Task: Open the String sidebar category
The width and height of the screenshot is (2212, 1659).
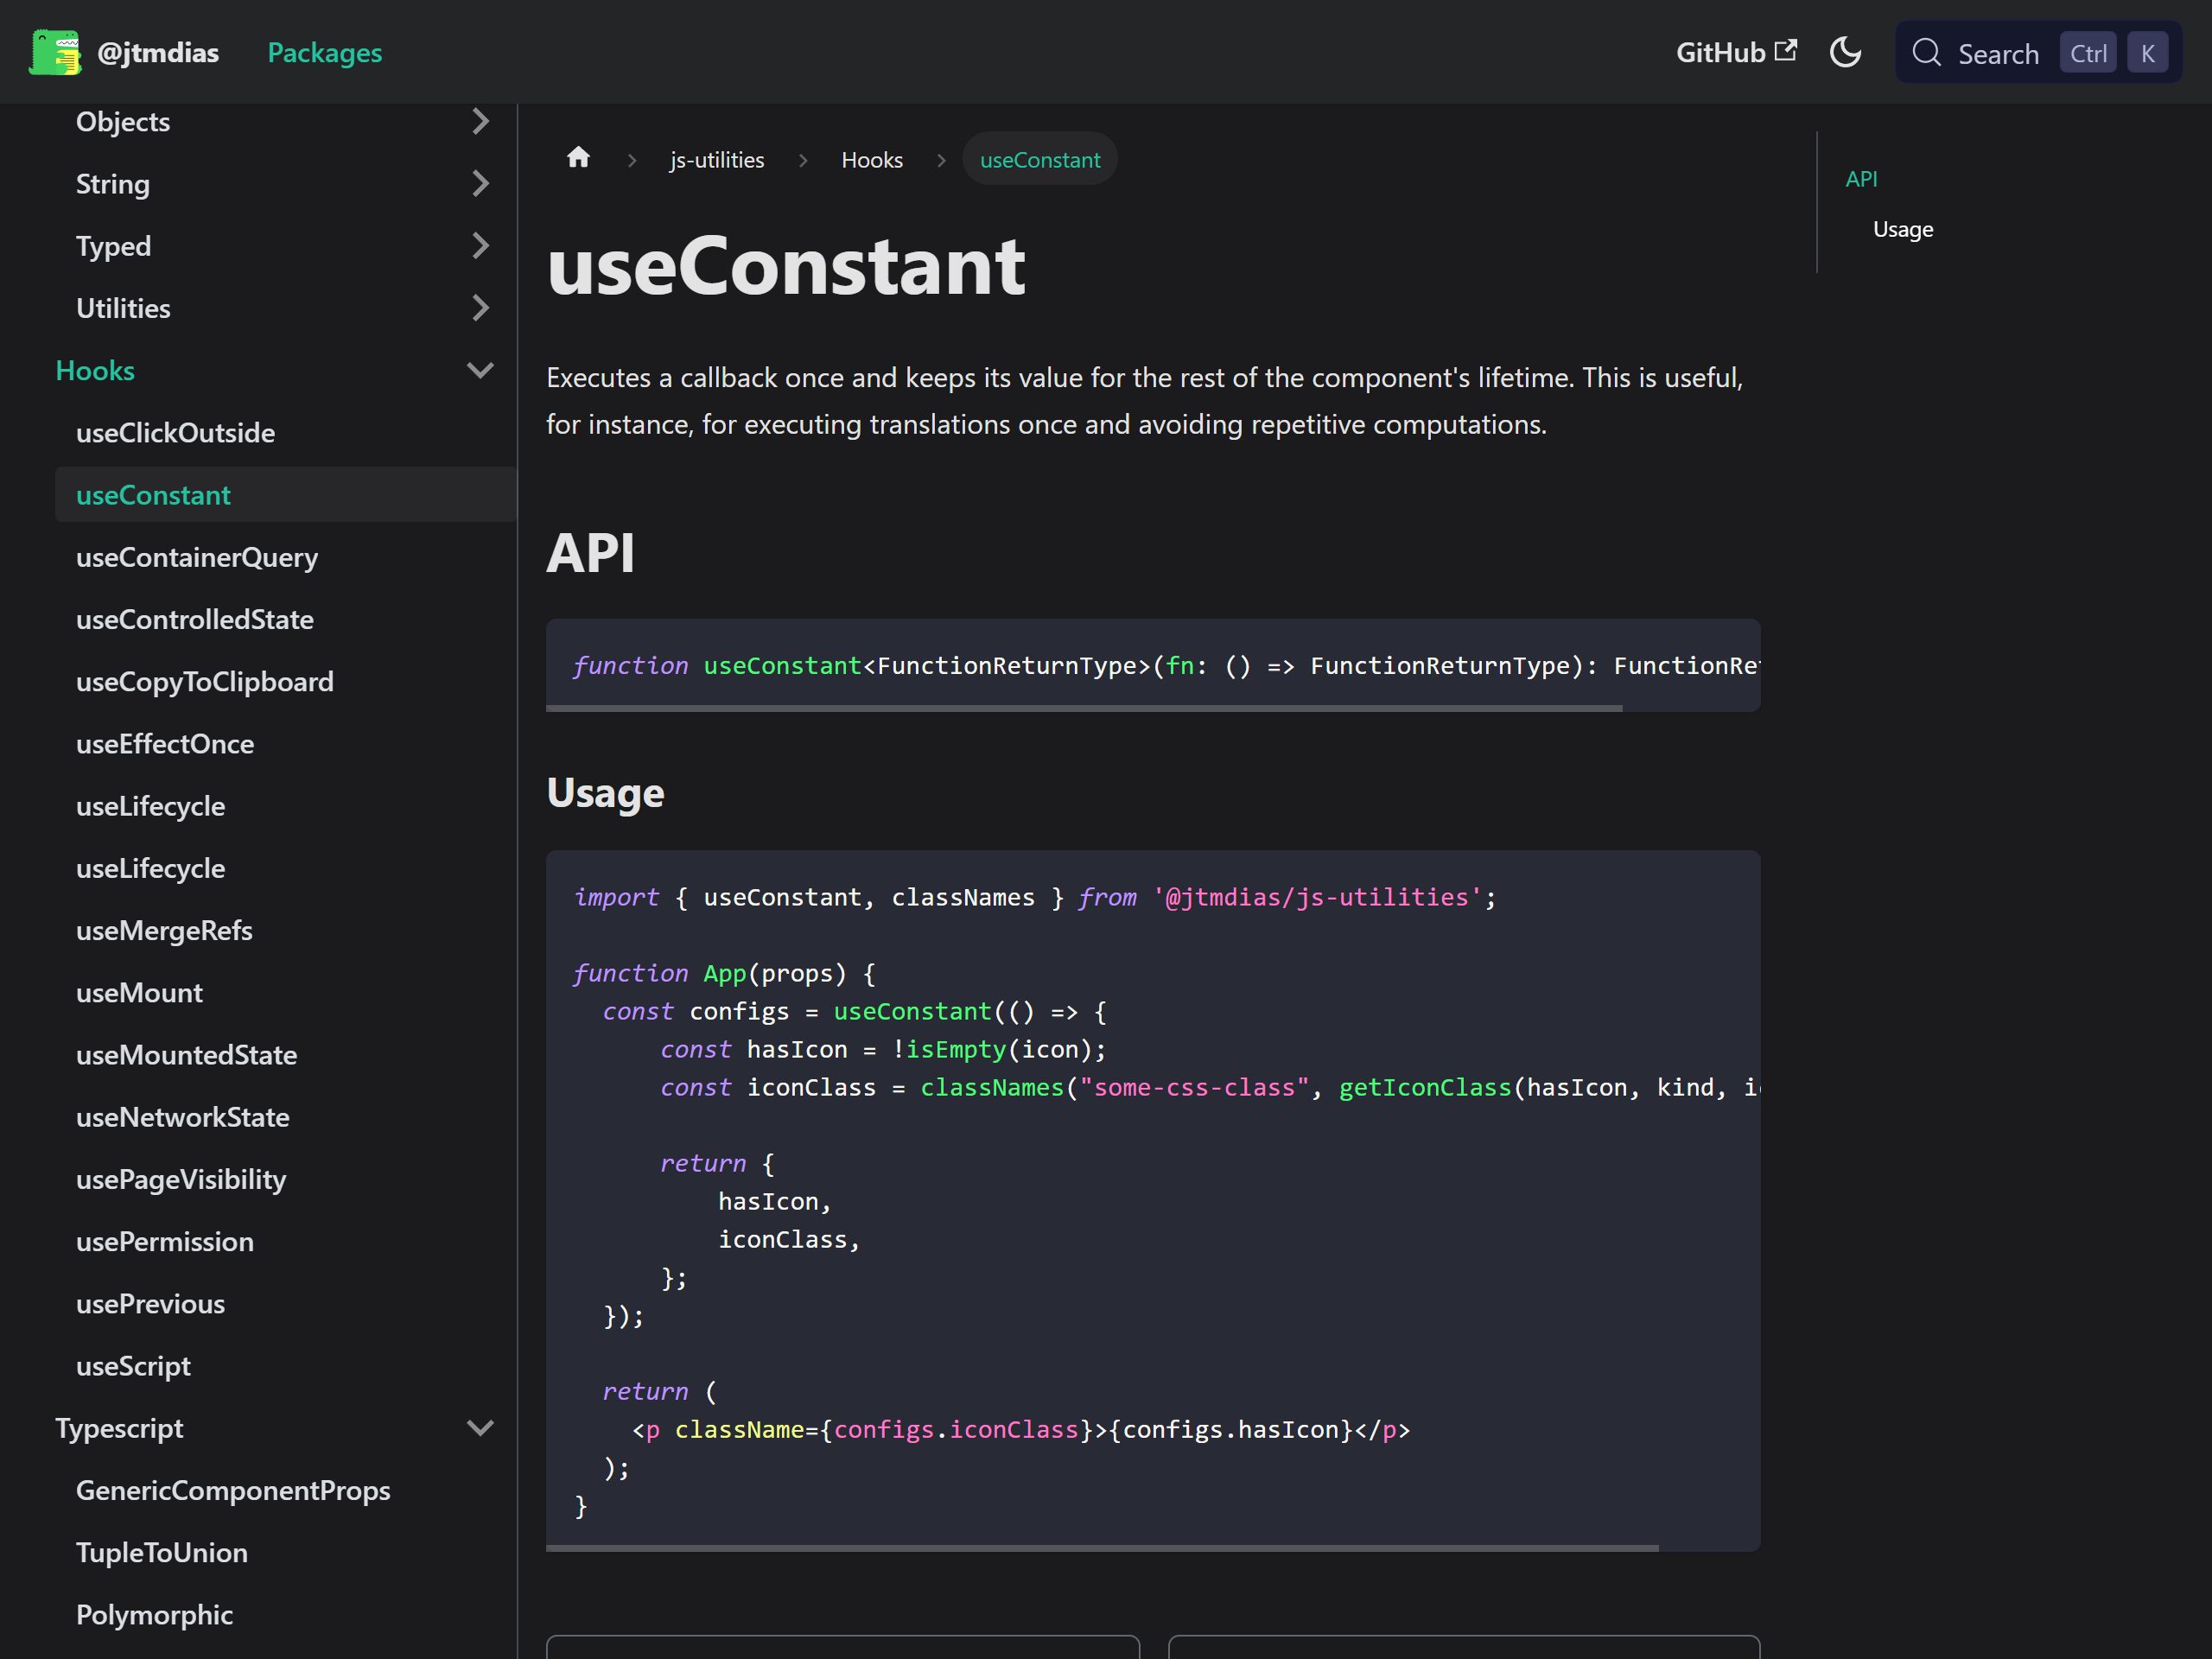Action: pyautogui.click(x=113, y=183)
